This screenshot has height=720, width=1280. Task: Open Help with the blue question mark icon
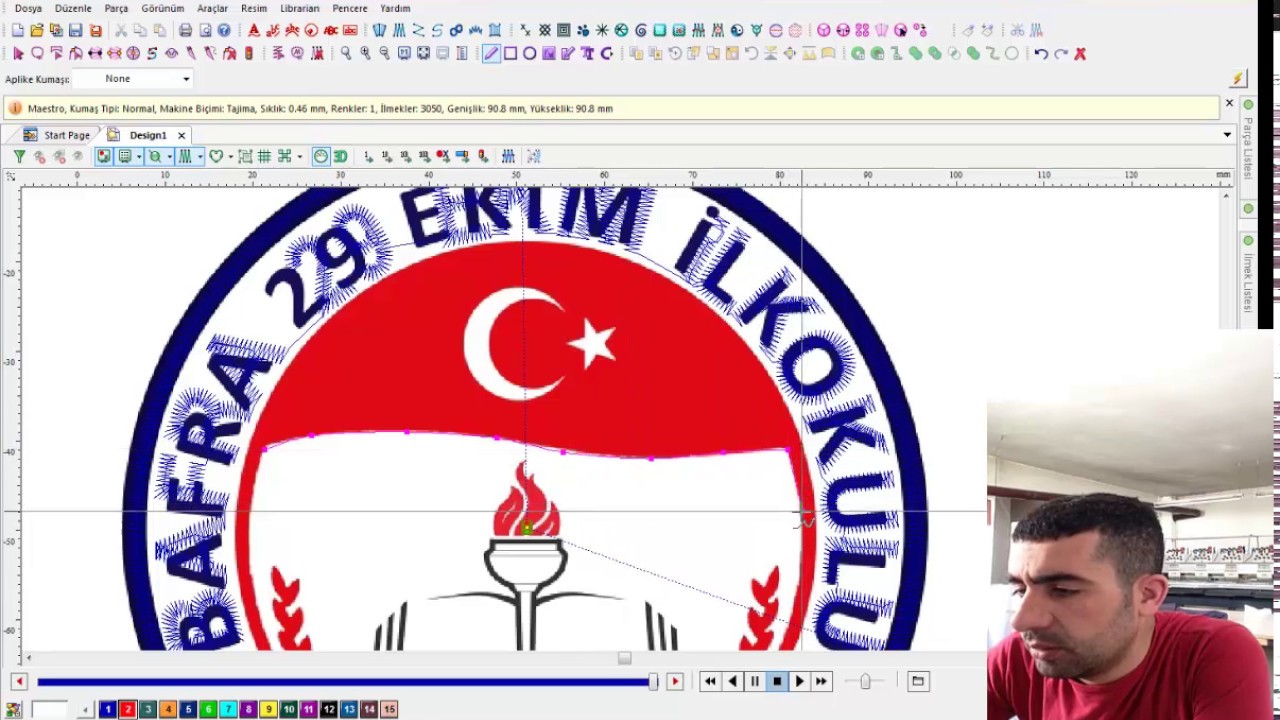tap(224, 31)
